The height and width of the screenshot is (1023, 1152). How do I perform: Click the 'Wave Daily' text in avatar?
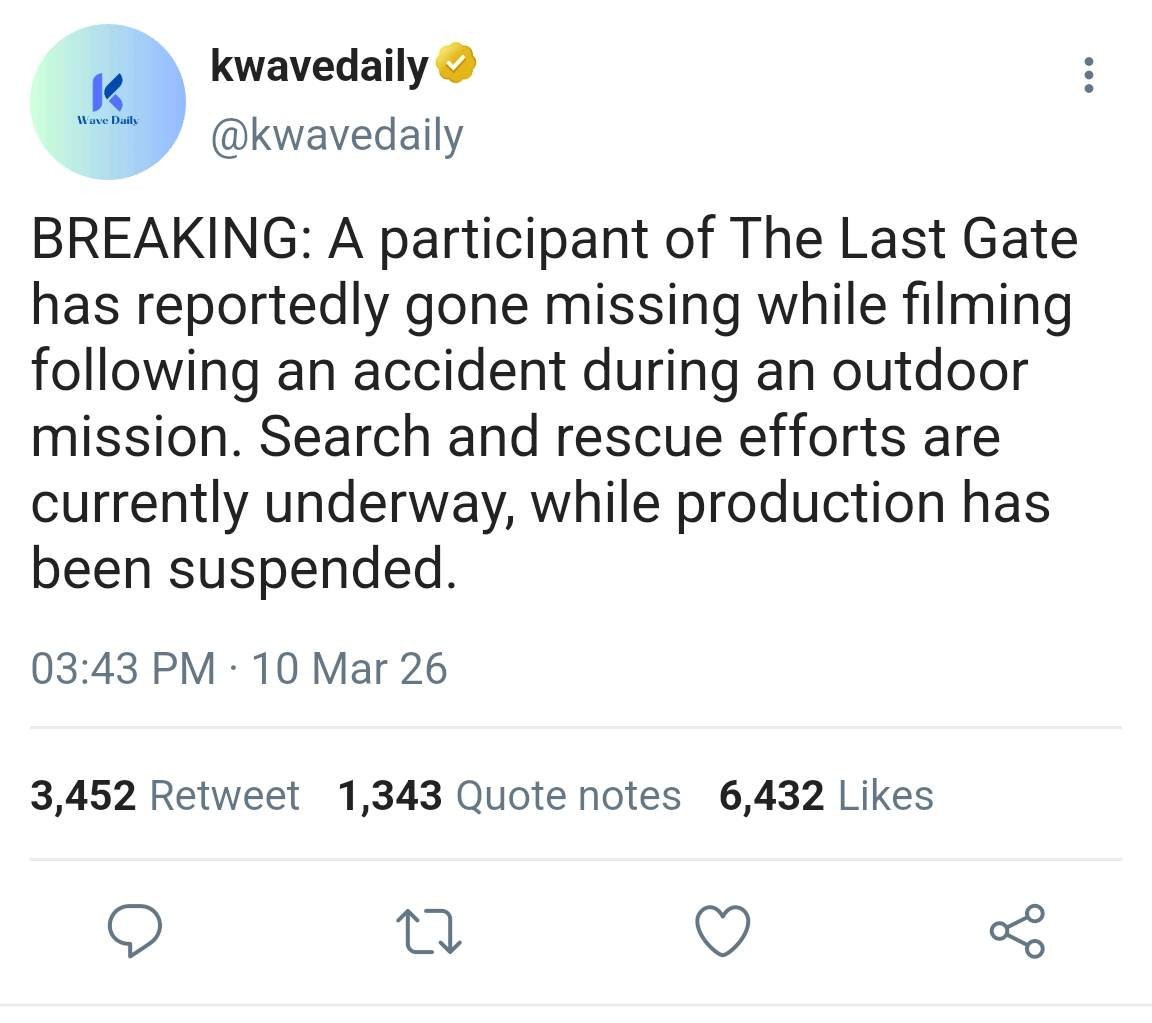108,120
